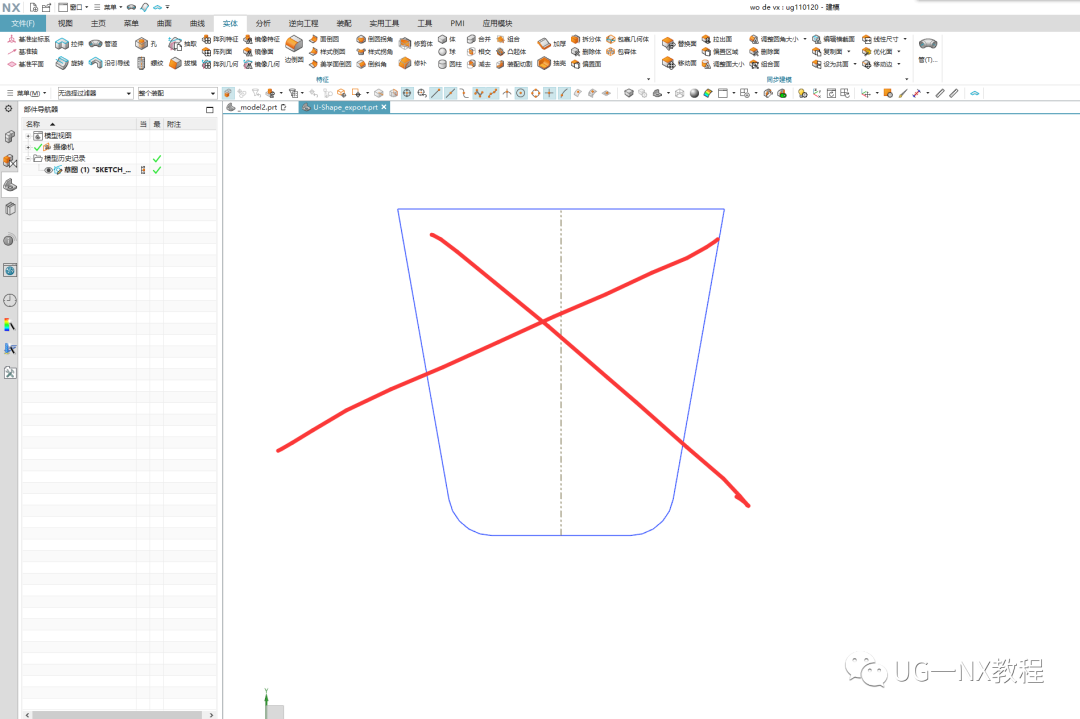Image resolution: width=1080 pixels, height=719 pixels.
Task: Open the 菜单(M) dropdown in selection bar
Action: [x=26, y=93]
